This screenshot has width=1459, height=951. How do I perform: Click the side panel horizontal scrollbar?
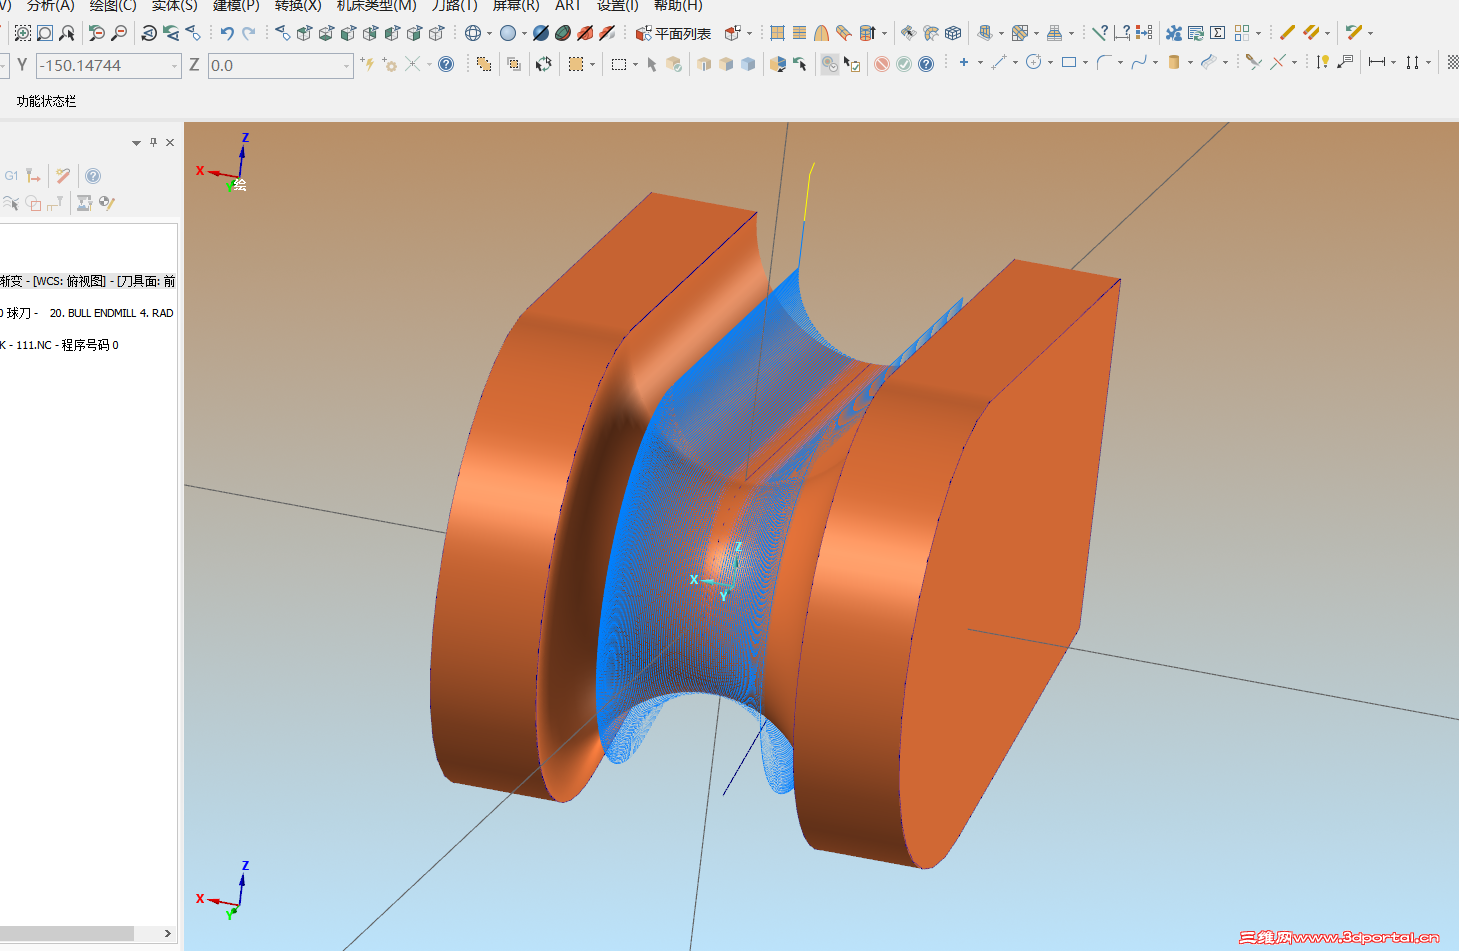67,933
